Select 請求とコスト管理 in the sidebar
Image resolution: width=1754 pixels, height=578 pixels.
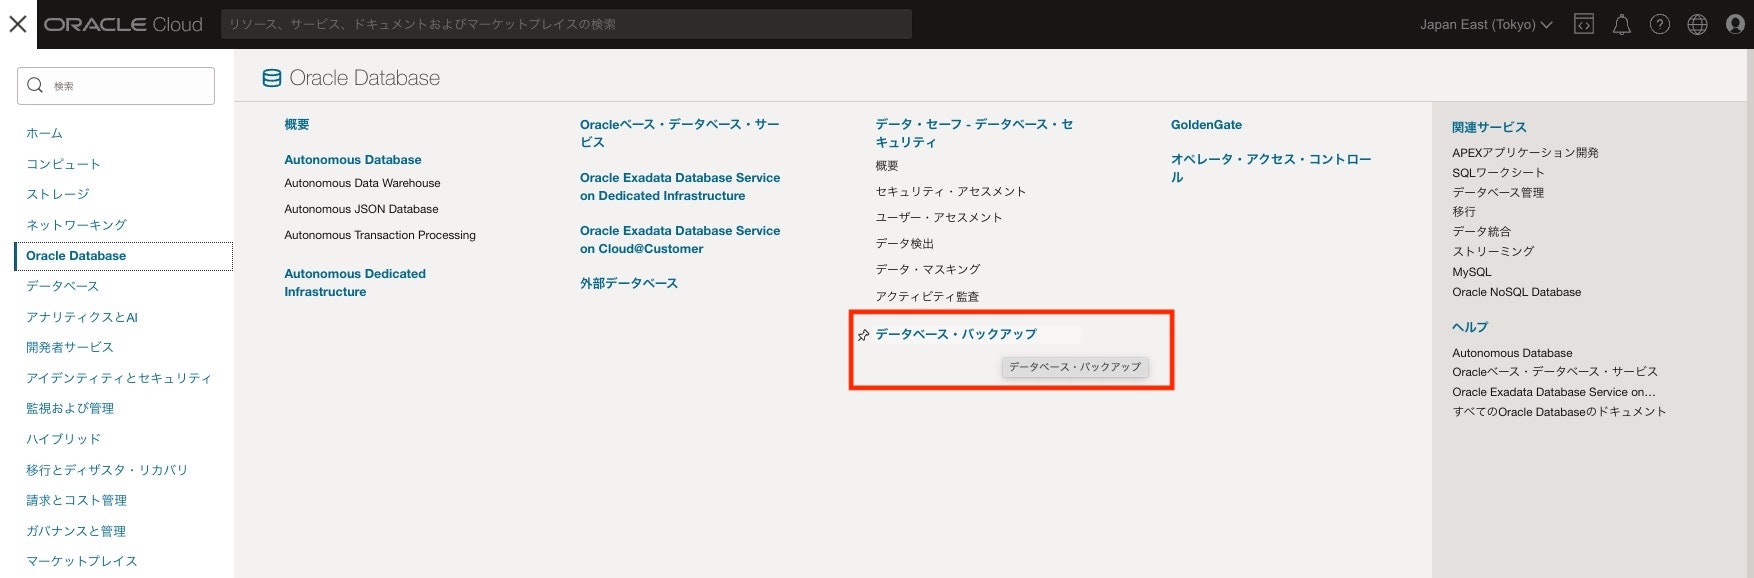tap(76, 500)
